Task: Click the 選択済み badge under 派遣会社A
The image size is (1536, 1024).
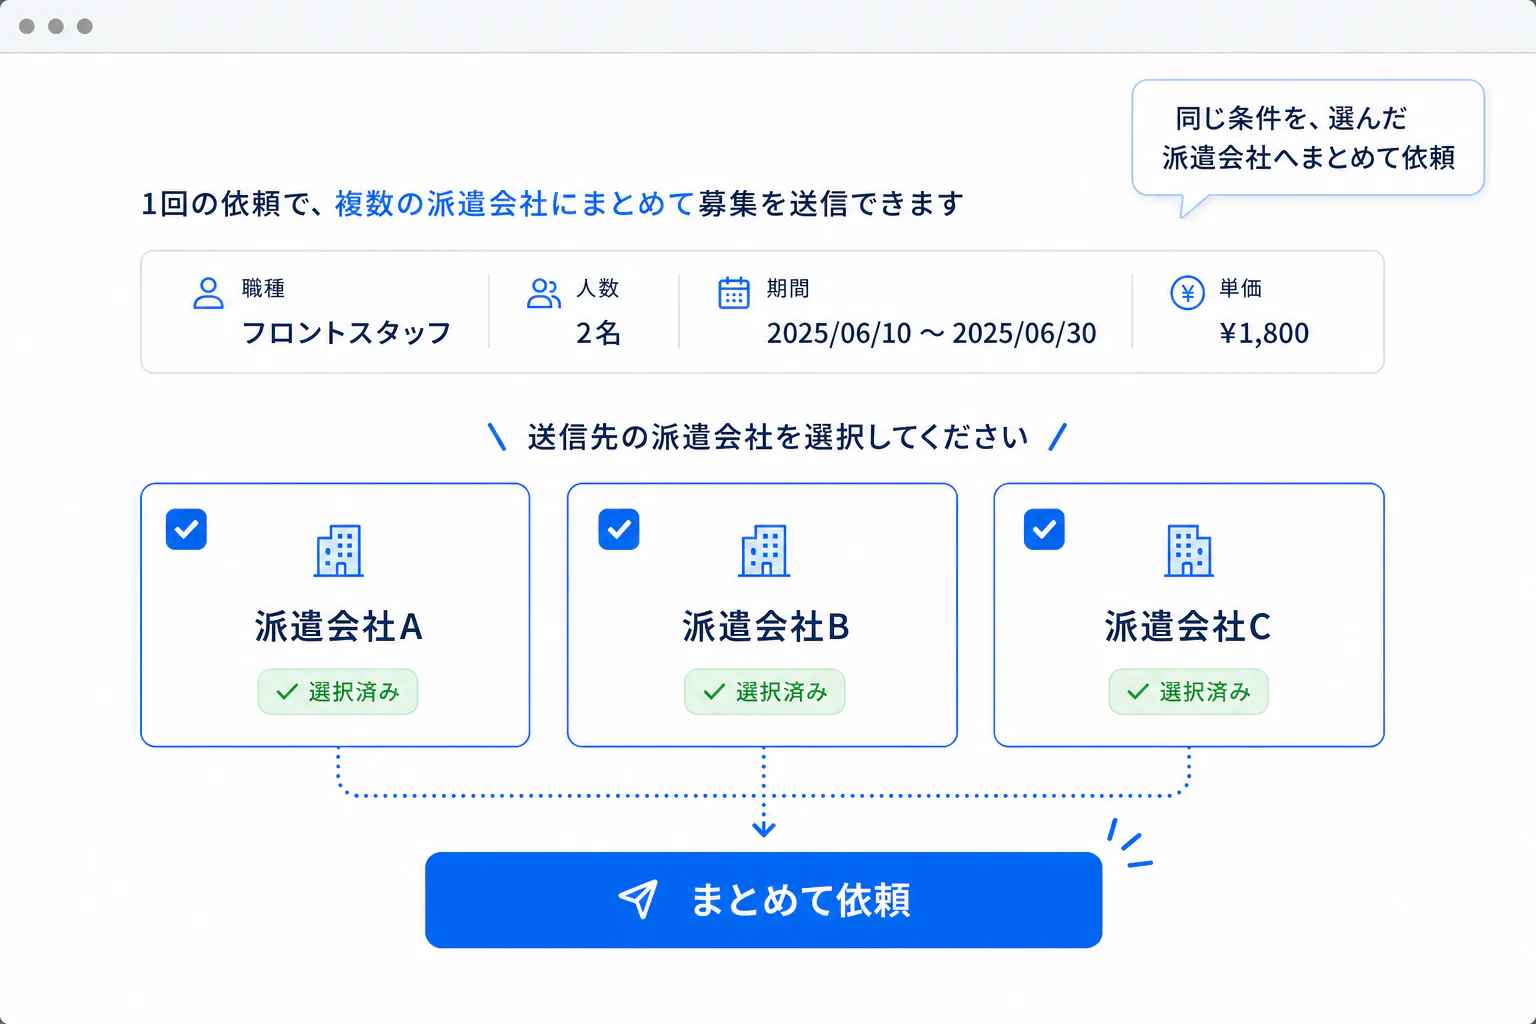Action: [338, 692]
